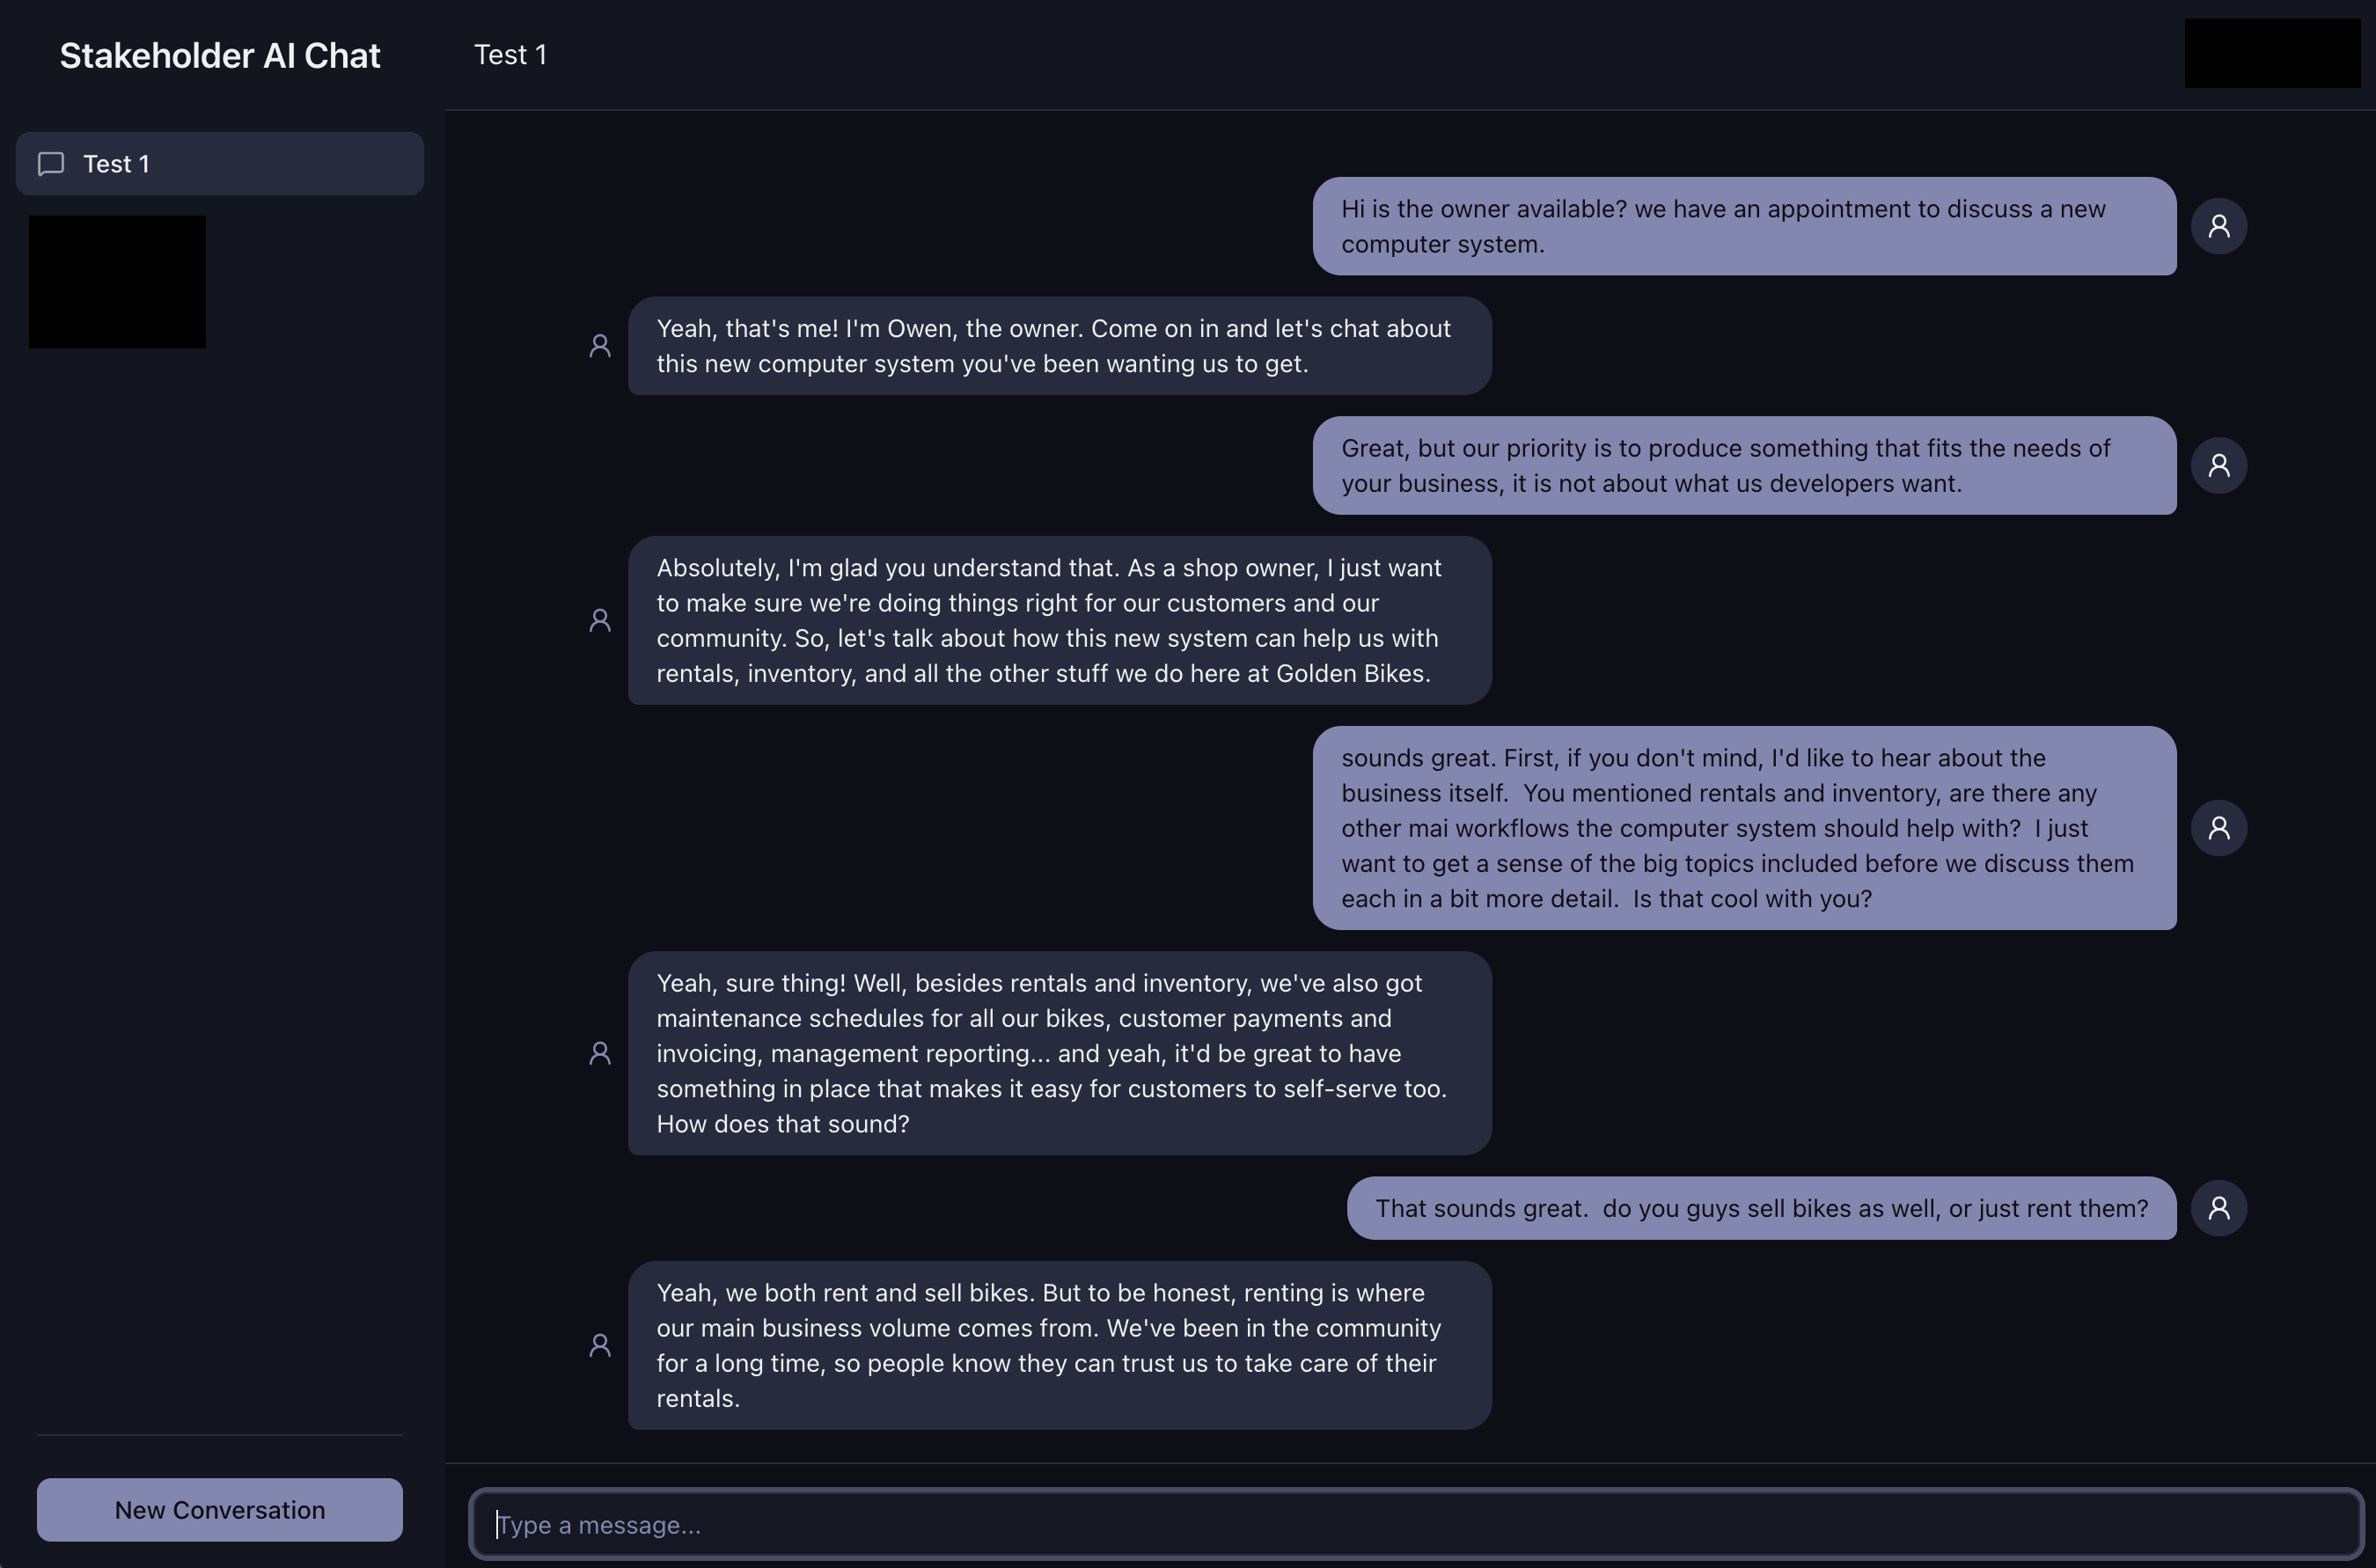Screen dimensions: 2376x1568
Task: Click stakeholder avatar beside maintenance schedules reply
Action: (600, 1053)
